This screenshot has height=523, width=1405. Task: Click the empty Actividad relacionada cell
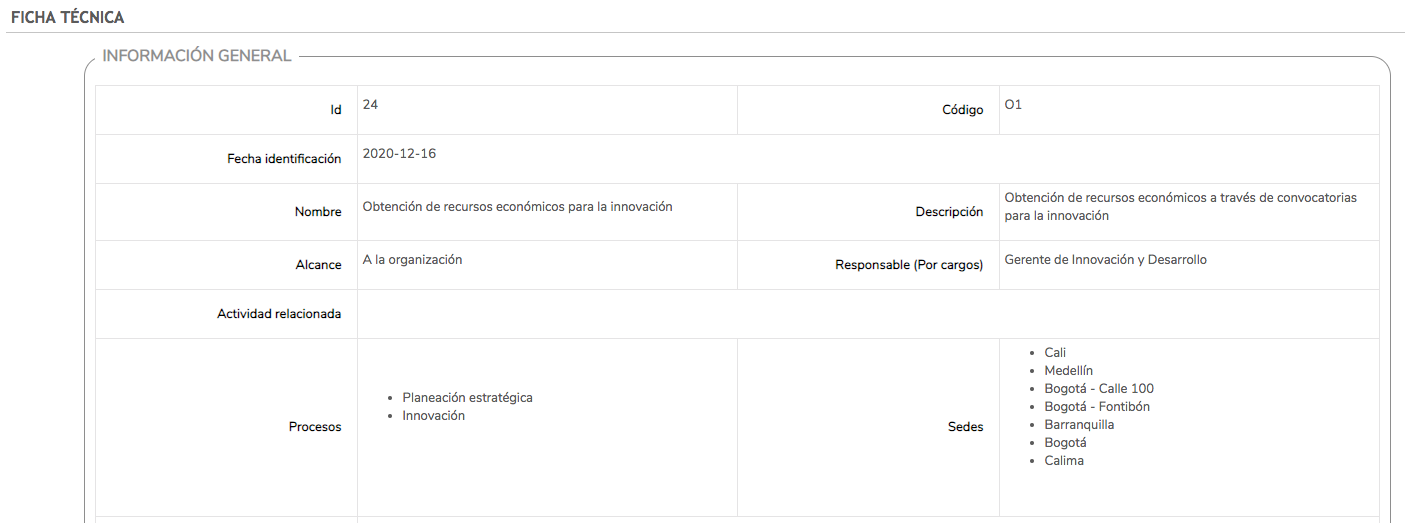point(868,314)
